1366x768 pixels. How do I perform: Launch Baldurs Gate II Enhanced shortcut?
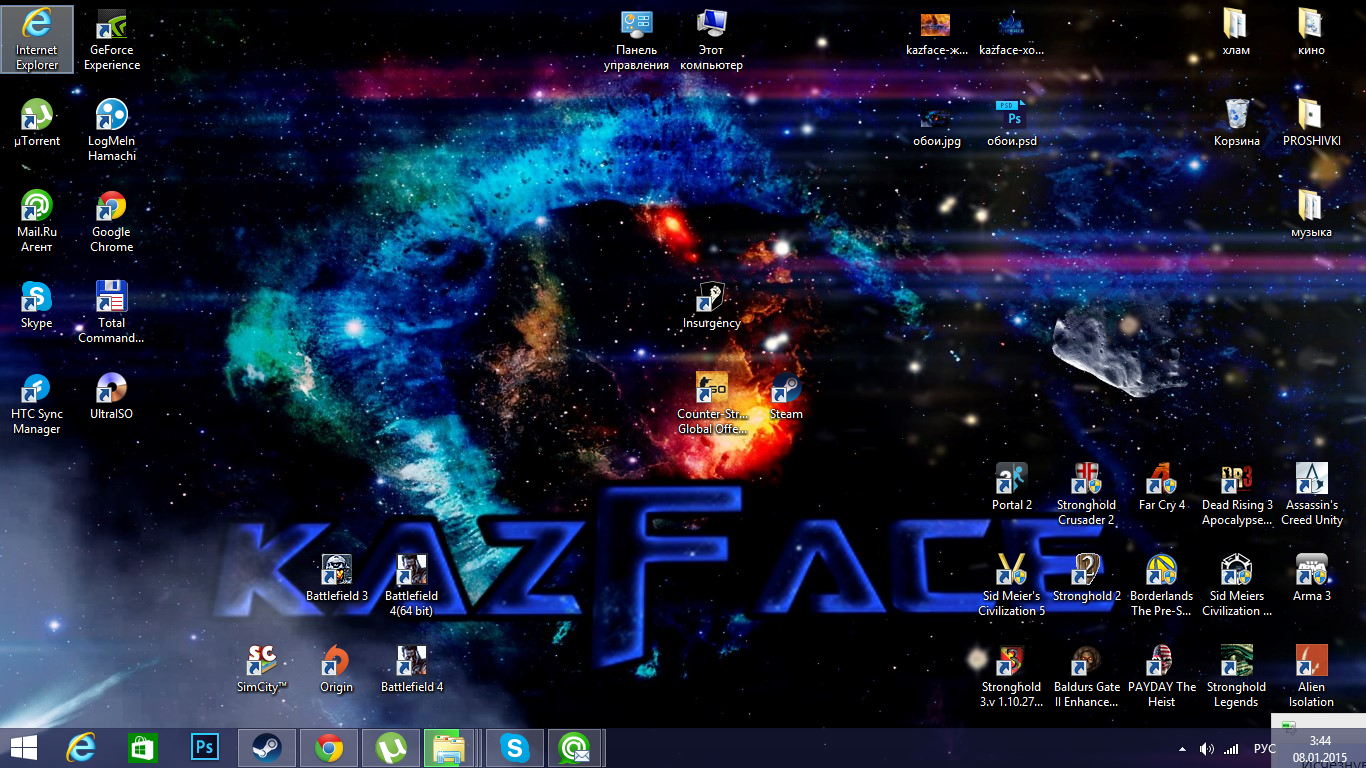[1087, 675]
